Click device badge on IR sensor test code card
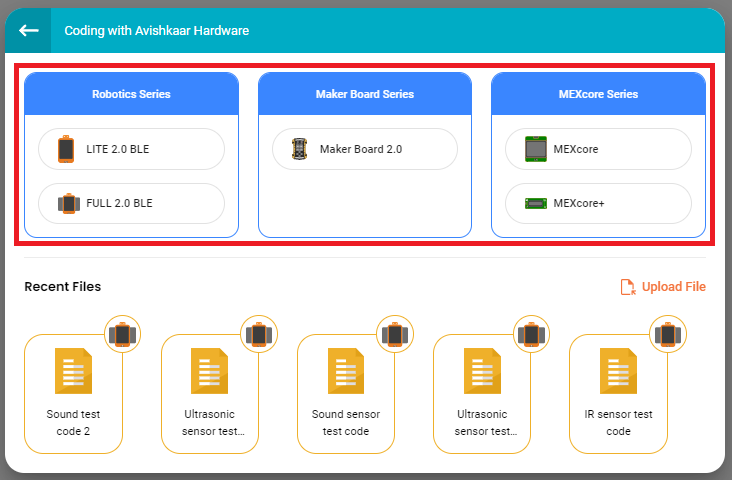Screen dimensions: 732x480 668,334
